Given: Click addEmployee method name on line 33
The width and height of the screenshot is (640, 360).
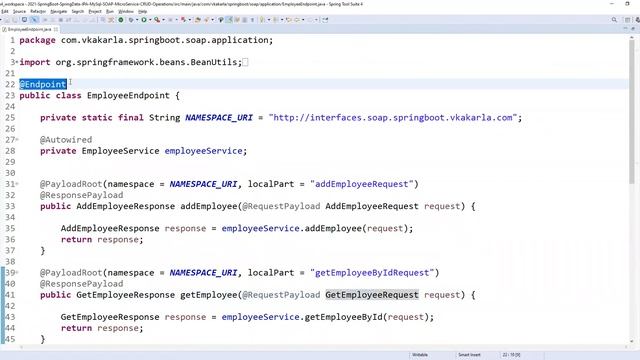Looking at the screenshot, I should point(209,206).
